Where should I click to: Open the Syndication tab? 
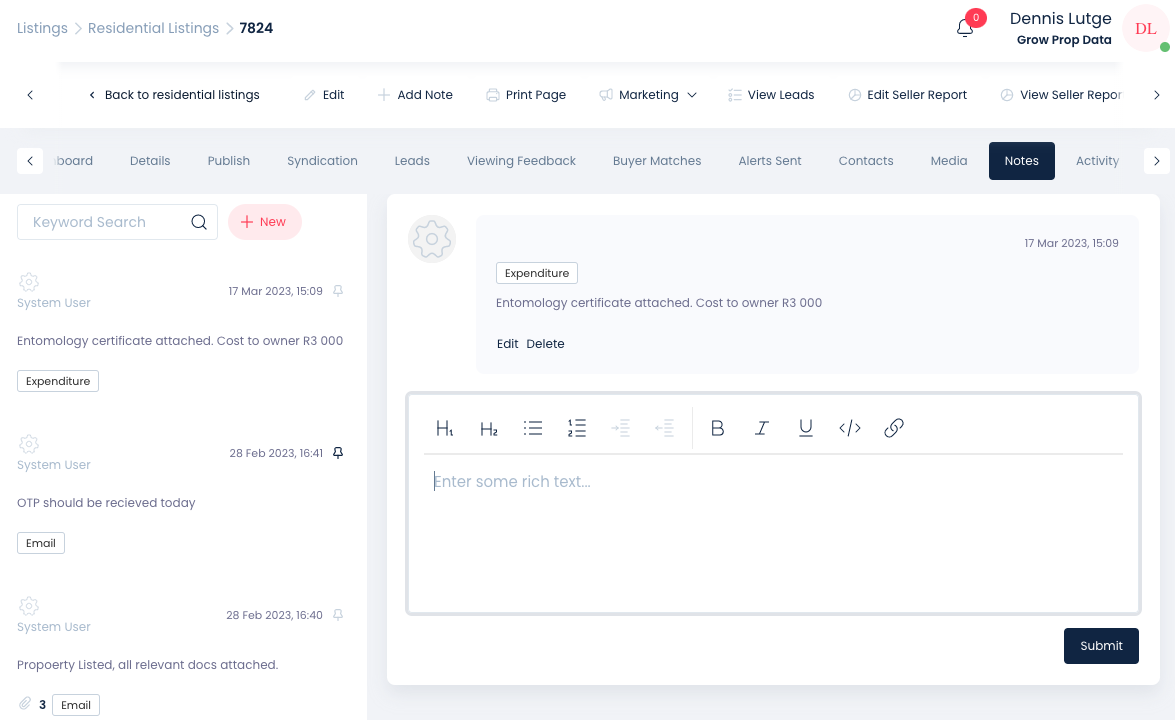coord(322,160)
